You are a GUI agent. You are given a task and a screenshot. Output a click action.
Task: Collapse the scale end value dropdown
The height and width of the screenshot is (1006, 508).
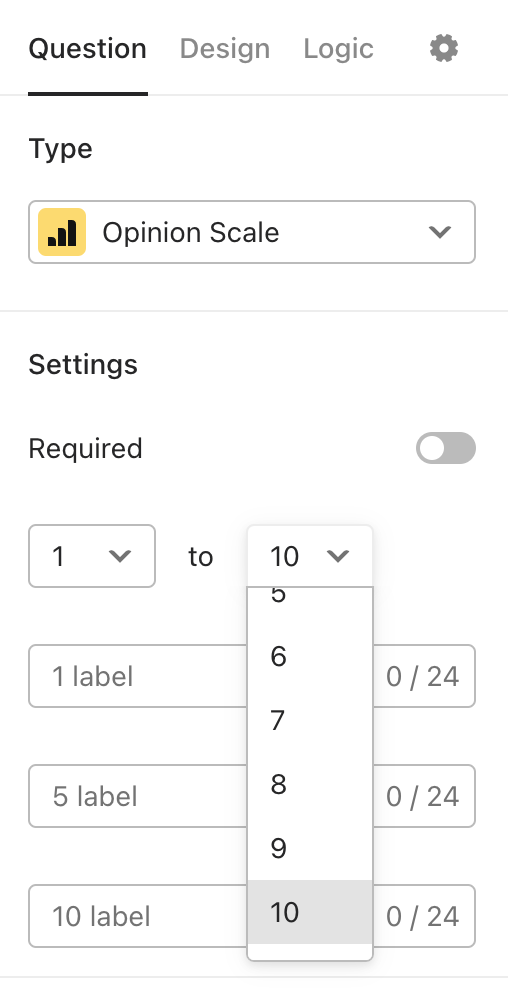point(310,556)
